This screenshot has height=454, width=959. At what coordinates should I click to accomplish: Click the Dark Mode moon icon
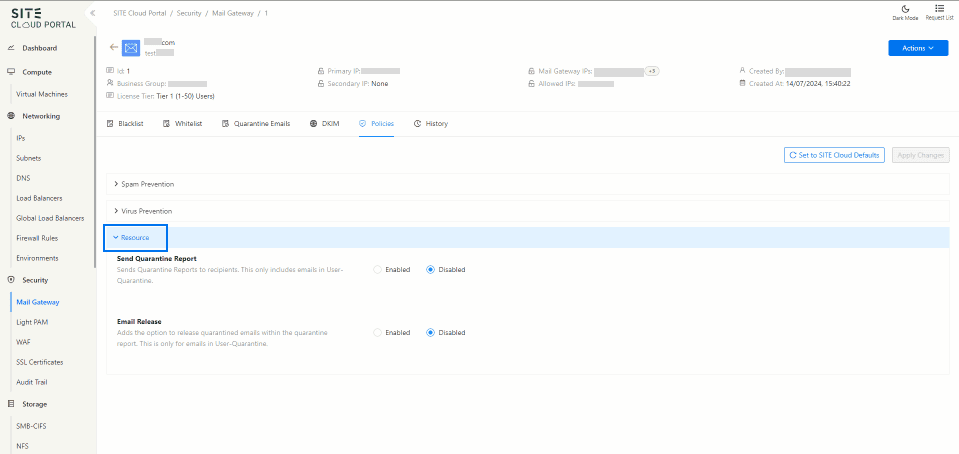point(905,8)
